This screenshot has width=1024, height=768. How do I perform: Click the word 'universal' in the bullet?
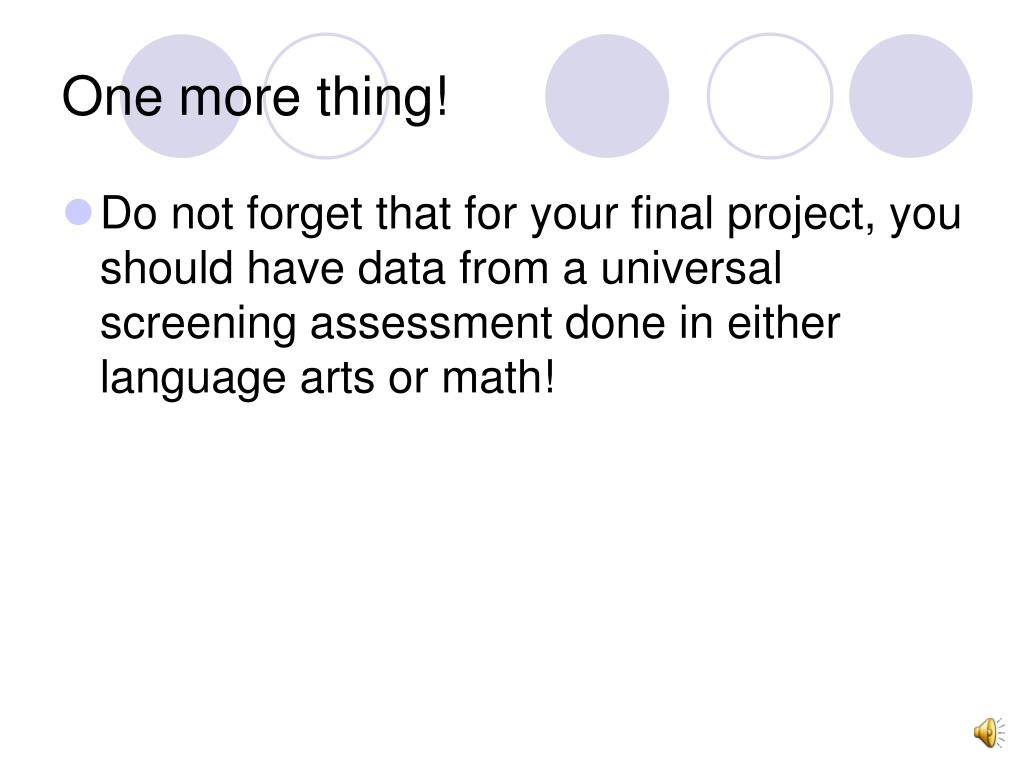[691, 268]
